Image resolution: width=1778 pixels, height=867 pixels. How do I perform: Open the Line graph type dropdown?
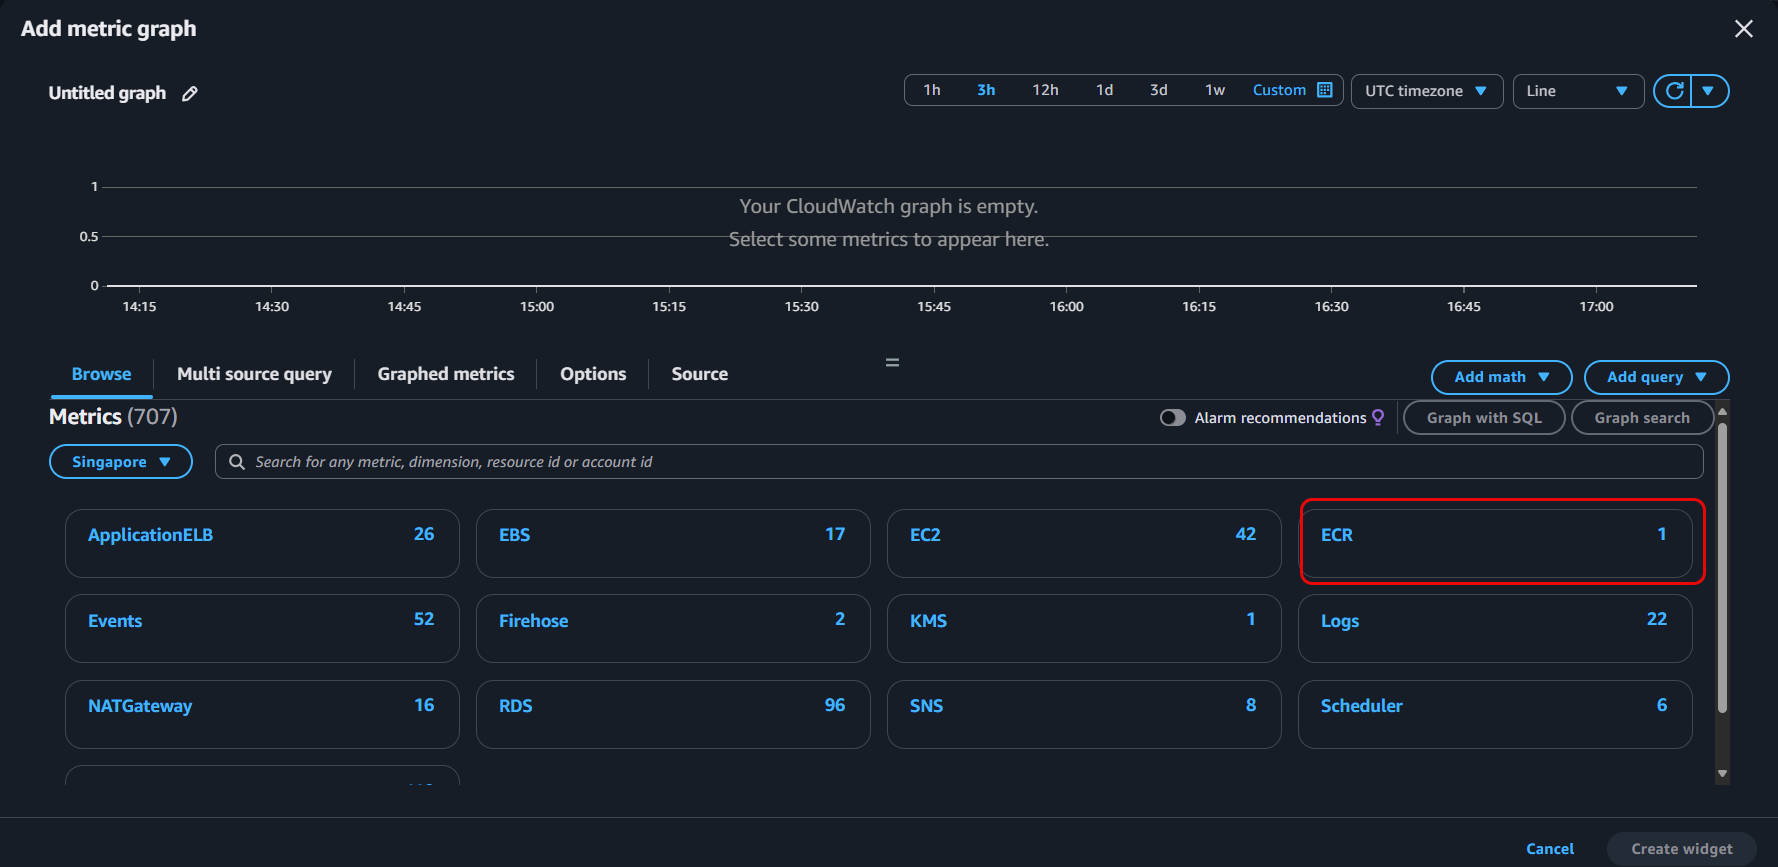pos(1578,91)
